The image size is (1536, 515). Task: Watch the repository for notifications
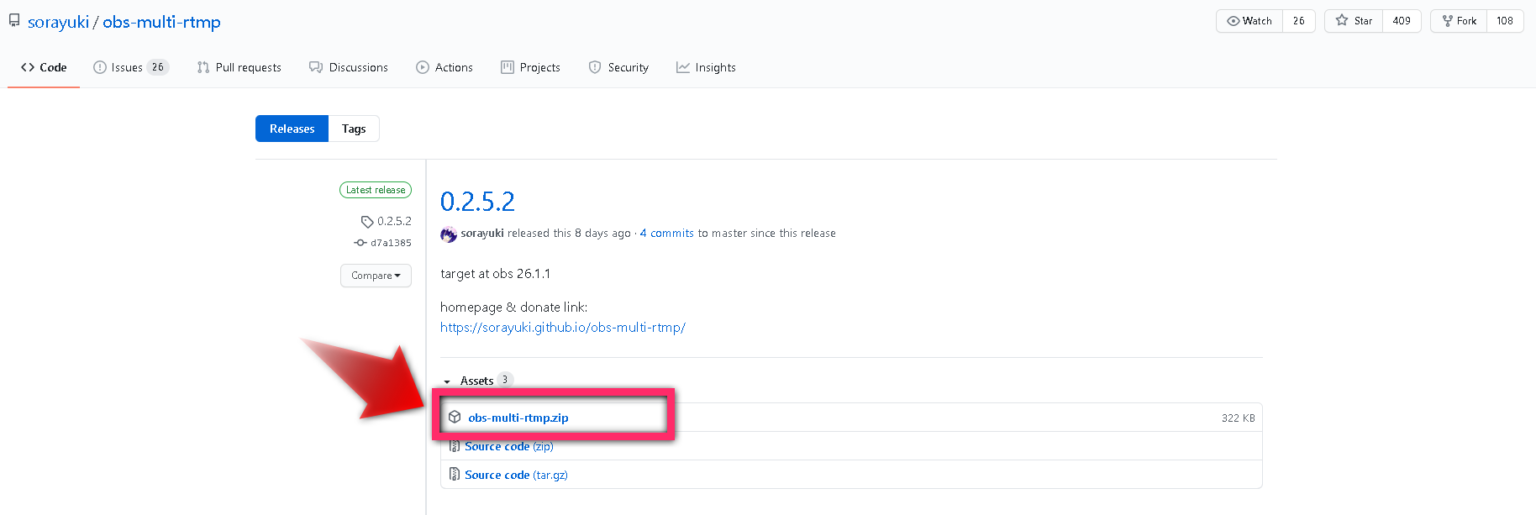(x=1249, y=21)
